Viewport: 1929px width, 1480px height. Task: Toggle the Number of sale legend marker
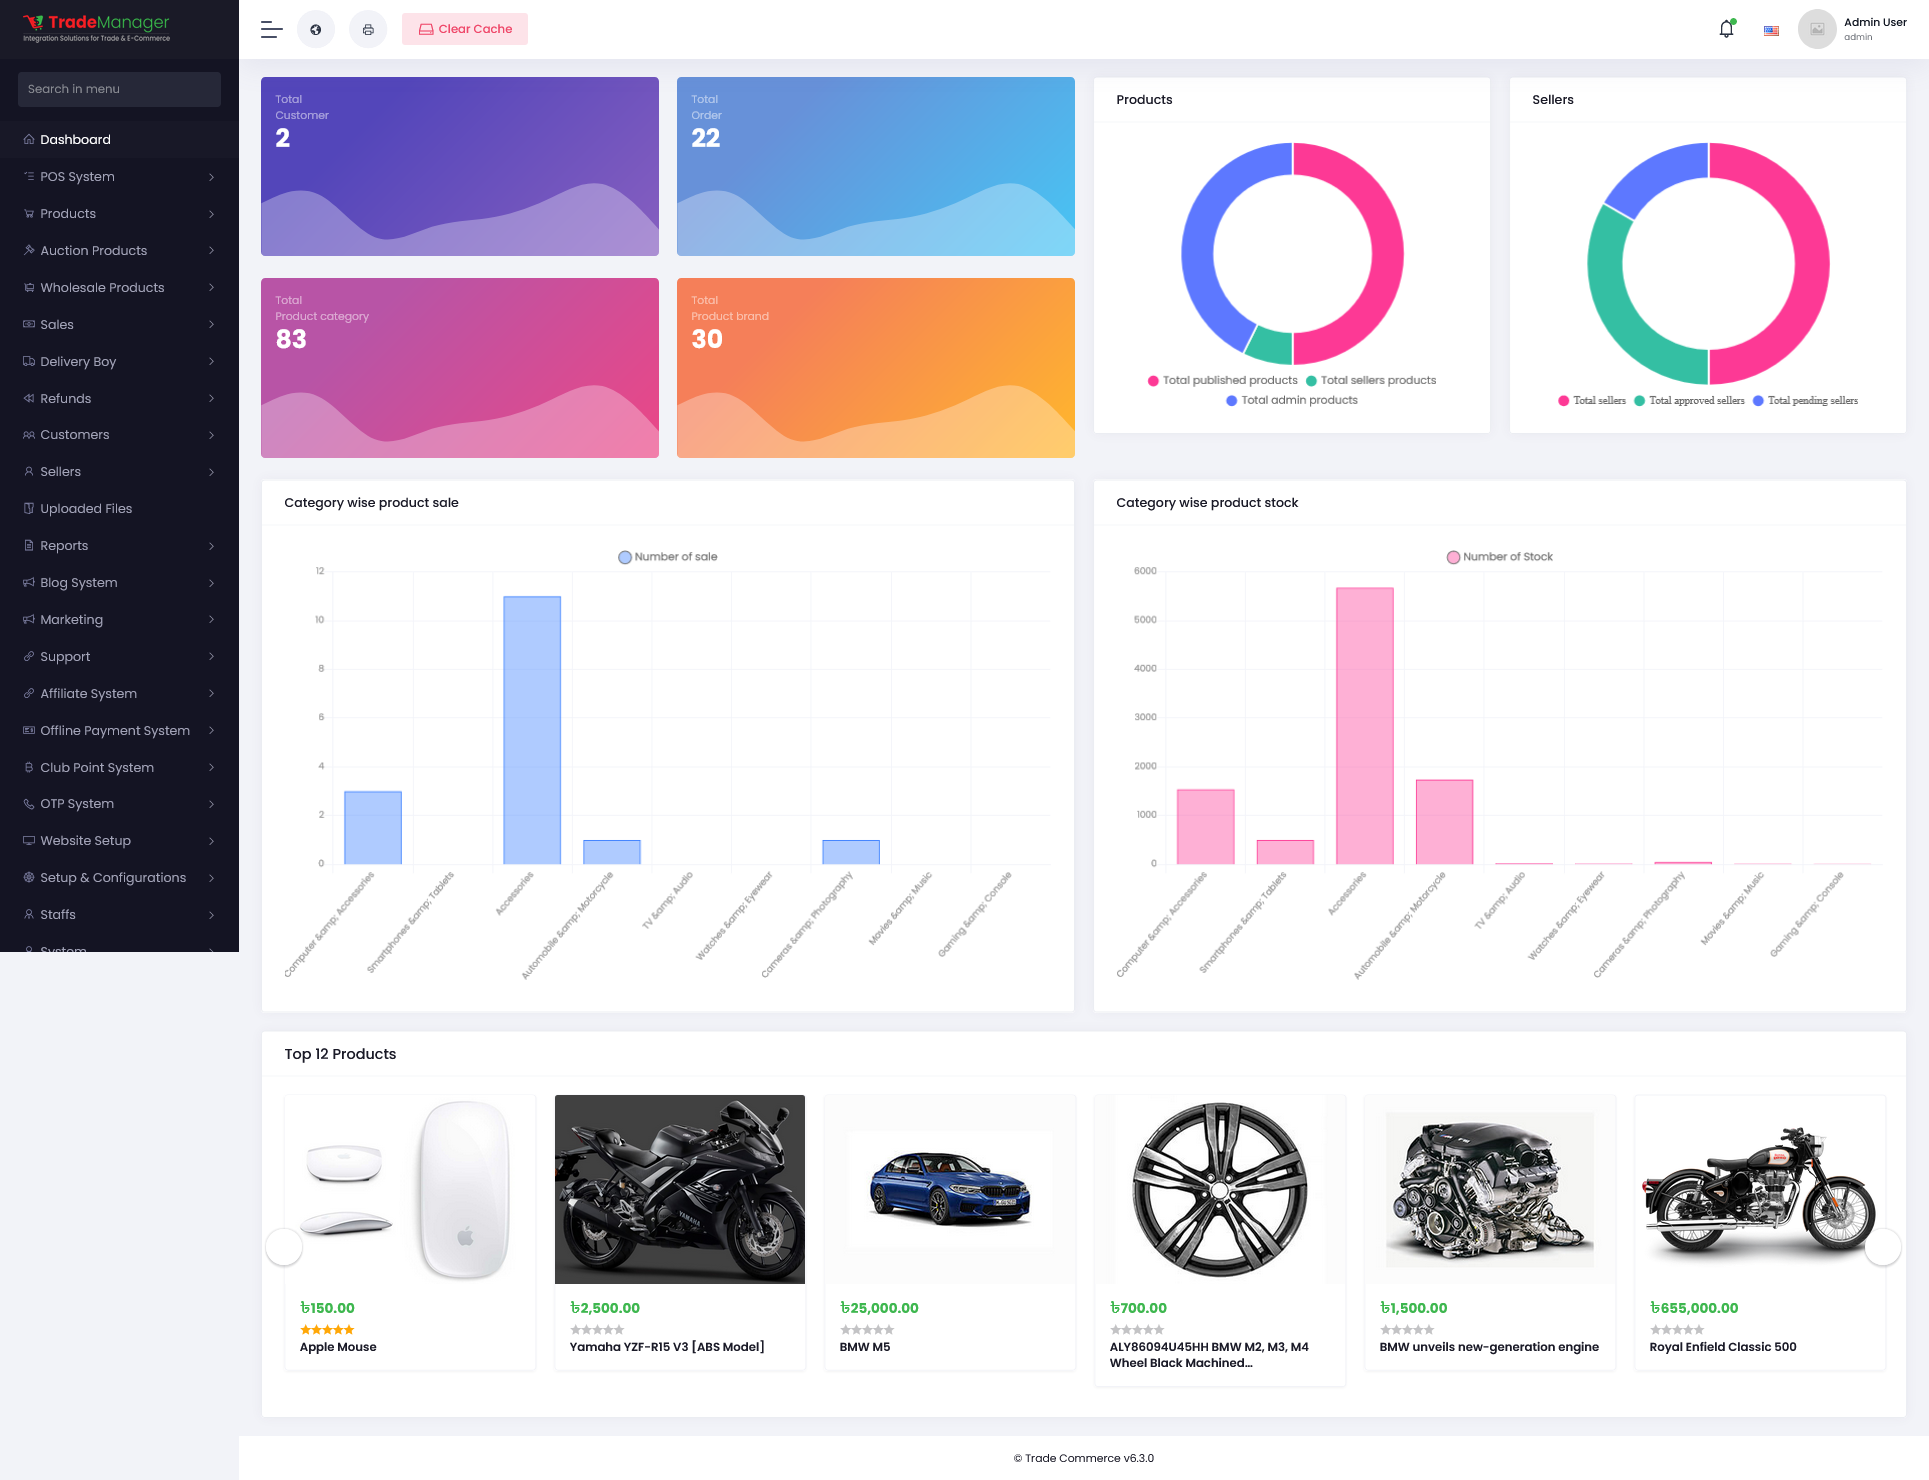[x=625, y=557]
